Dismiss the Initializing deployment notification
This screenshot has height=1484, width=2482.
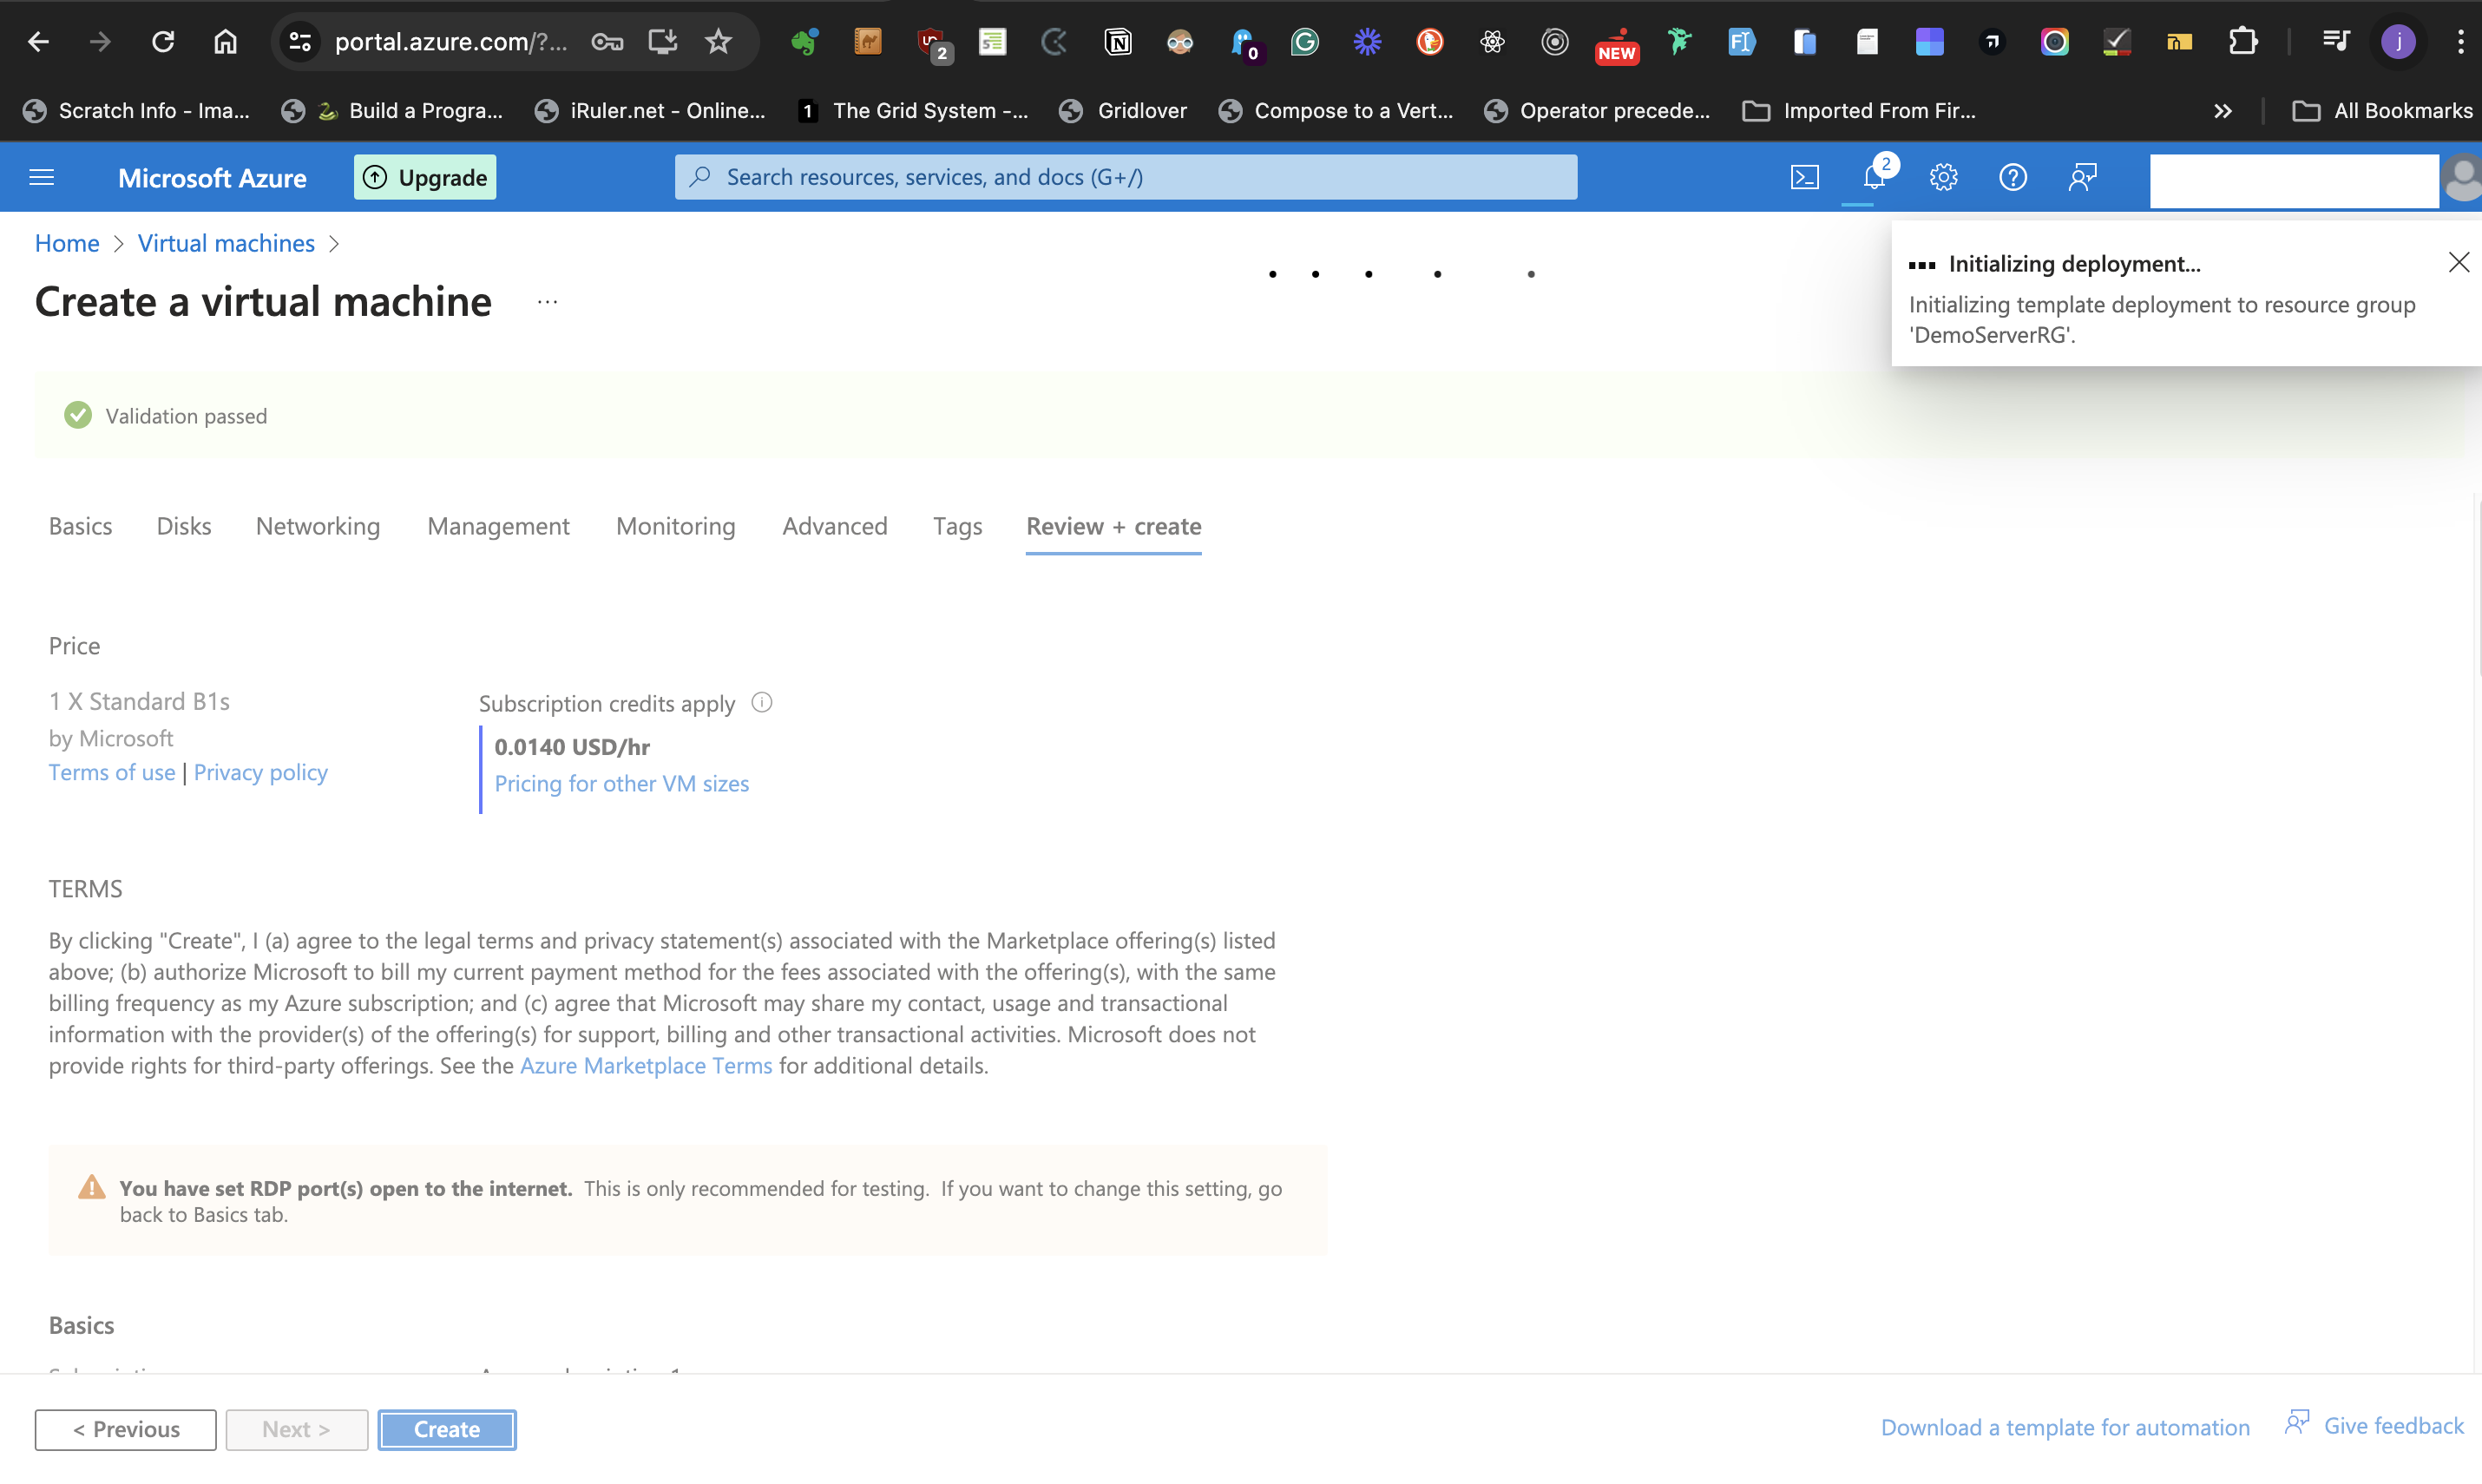tap(2458, 263)
